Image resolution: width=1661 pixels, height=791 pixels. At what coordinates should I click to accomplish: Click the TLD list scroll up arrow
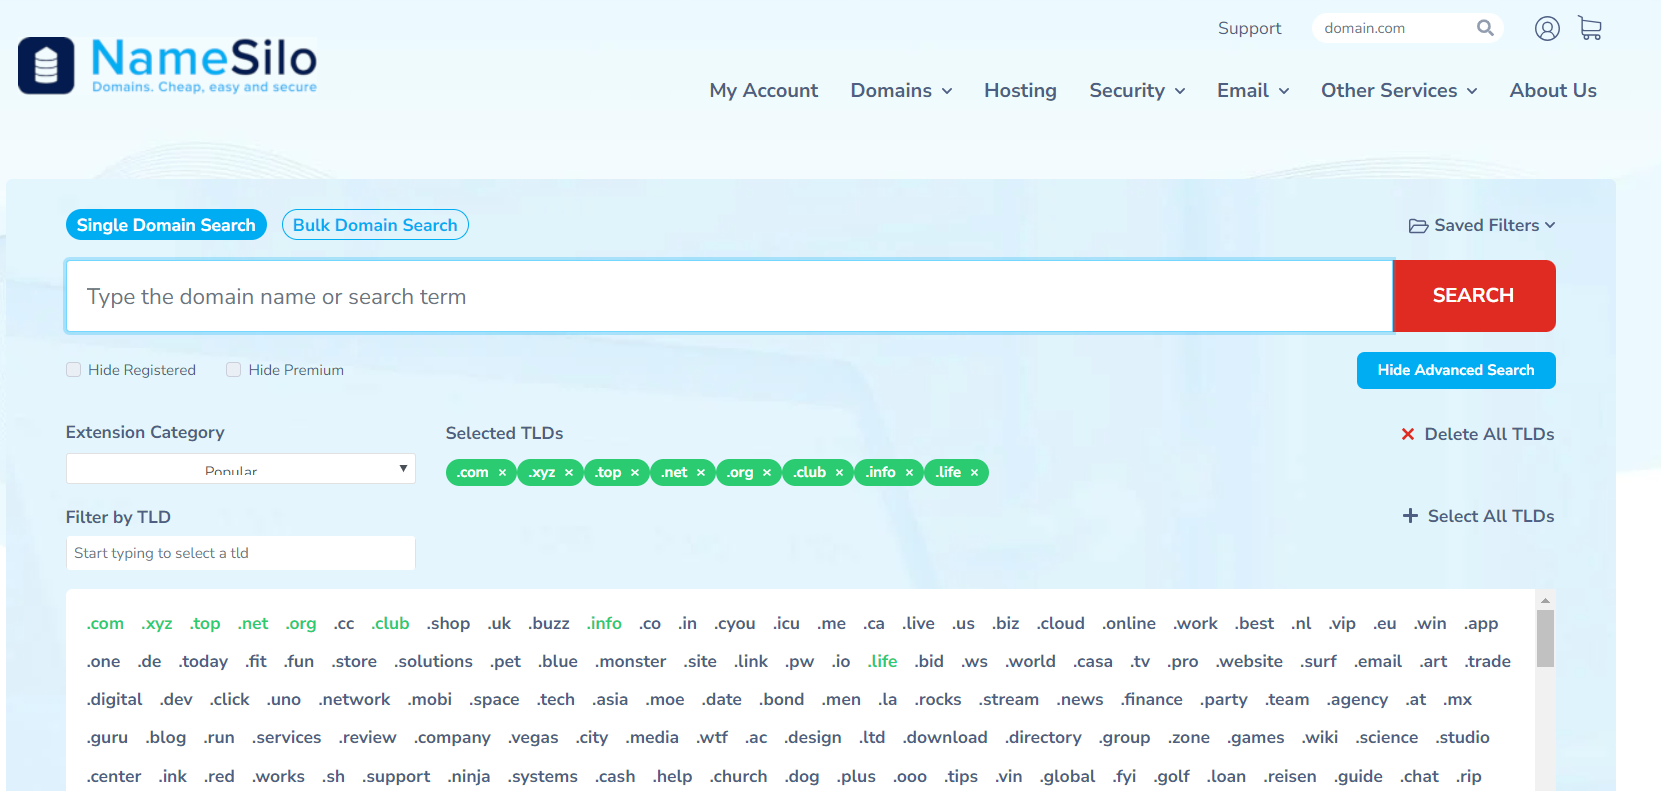point(1545,600)
